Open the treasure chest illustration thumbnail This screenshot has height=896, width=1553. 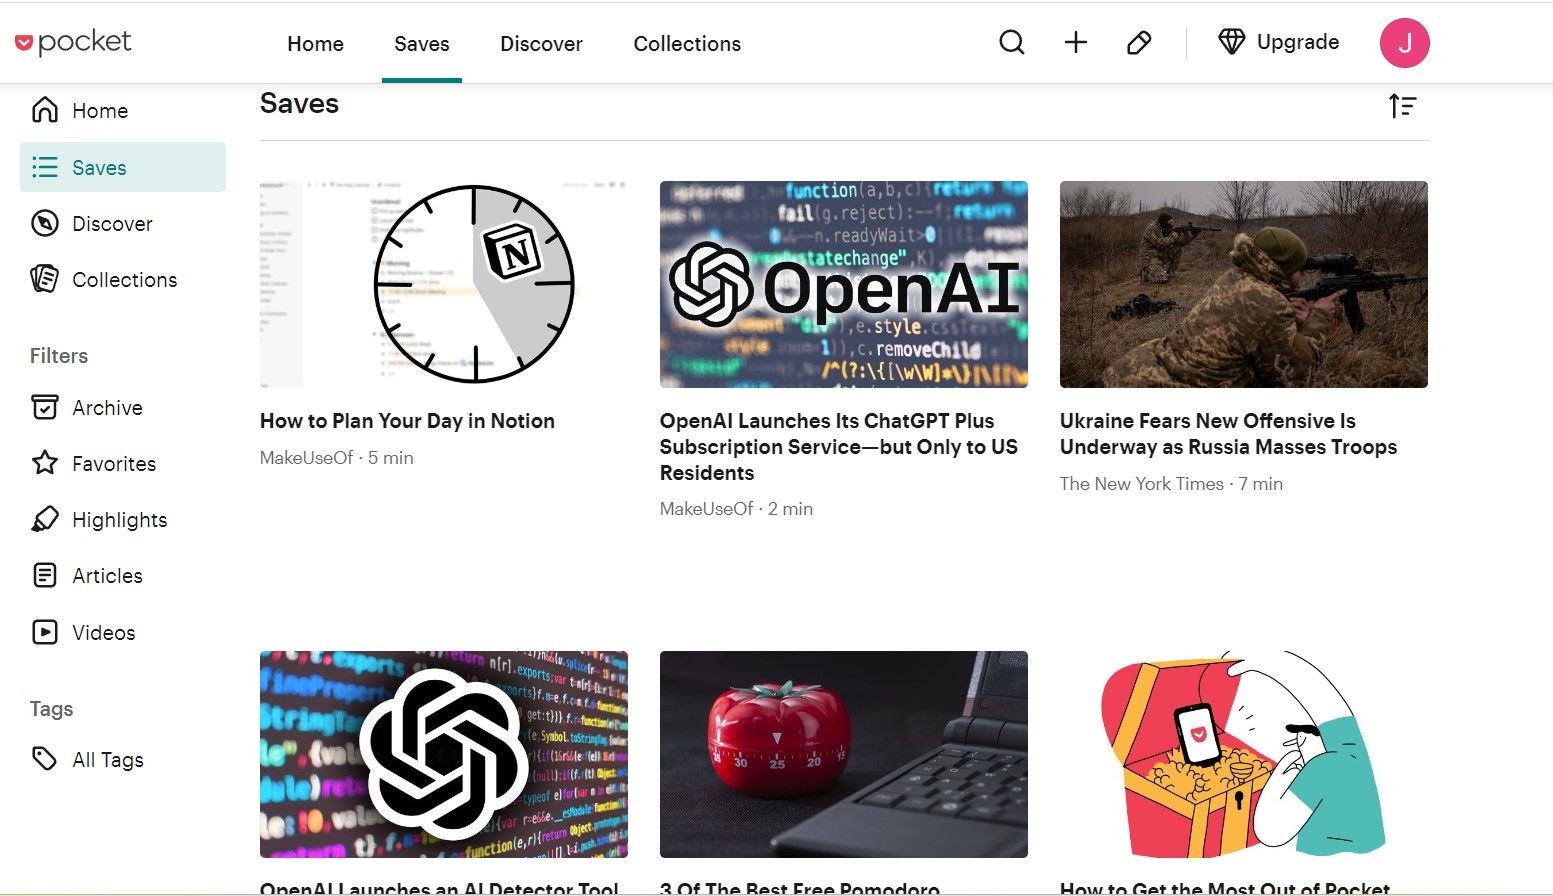pyautogui.click(x=1244, y=754)
